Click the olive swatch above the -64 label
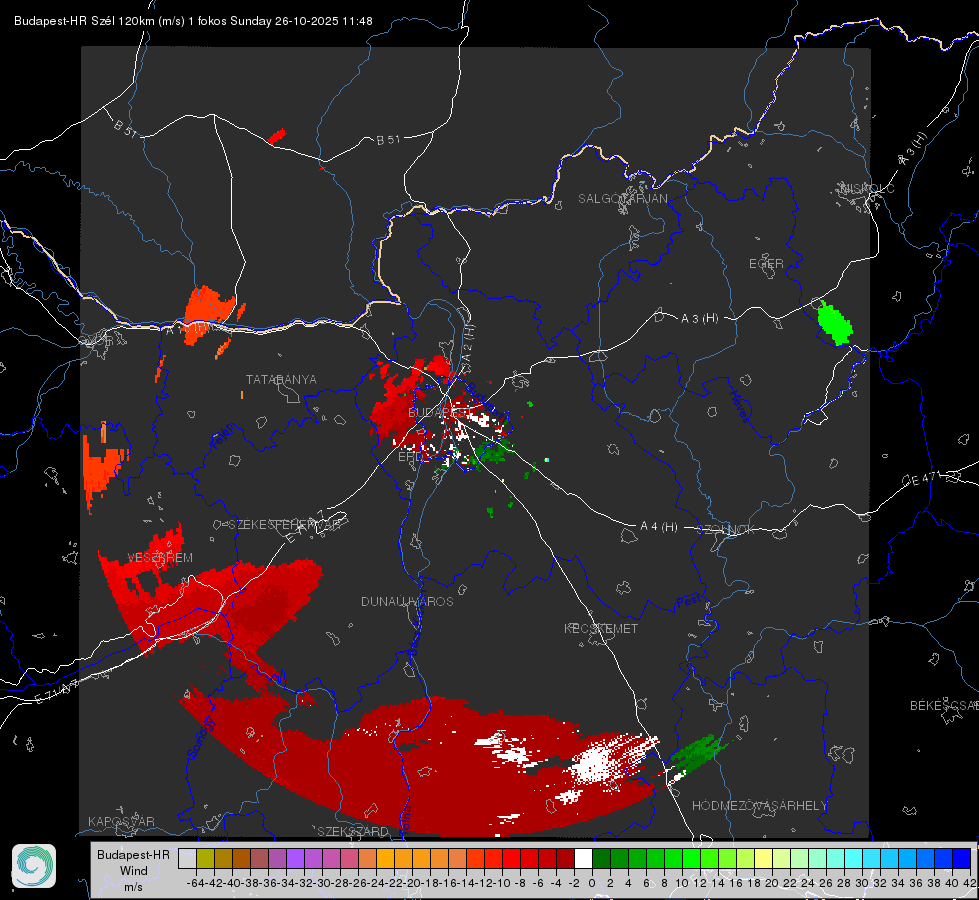 [205, 859]
